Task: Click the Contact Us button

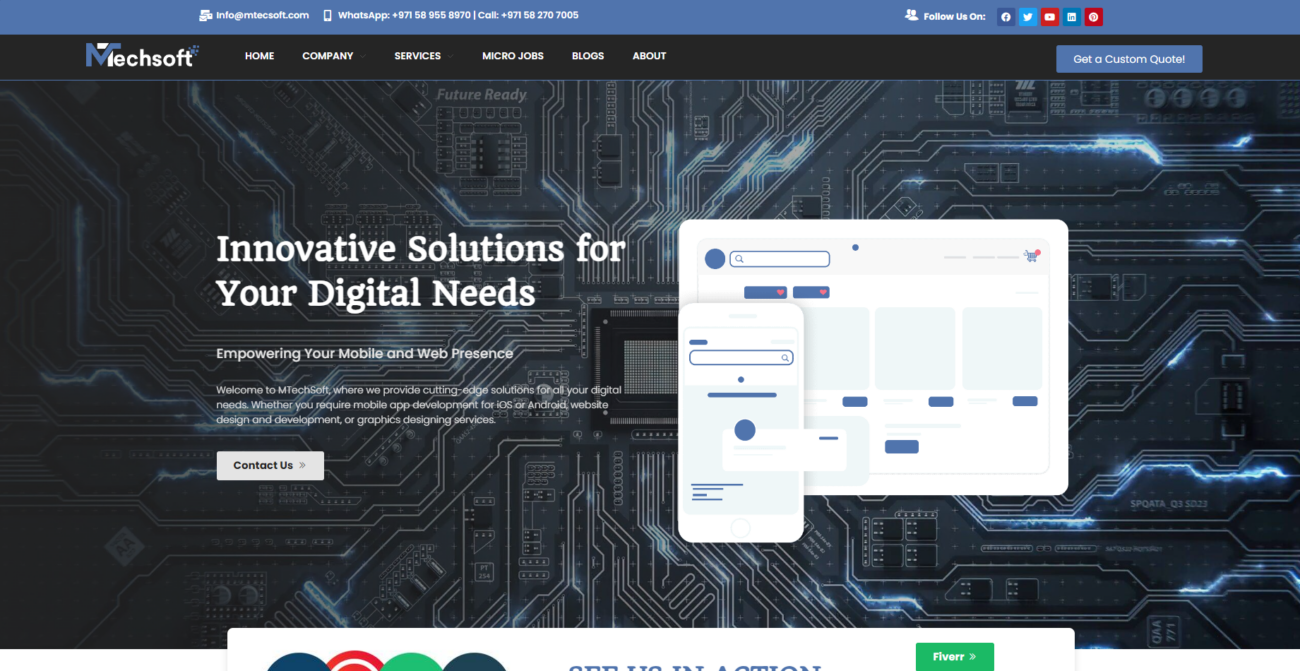Action: [270, 465]
